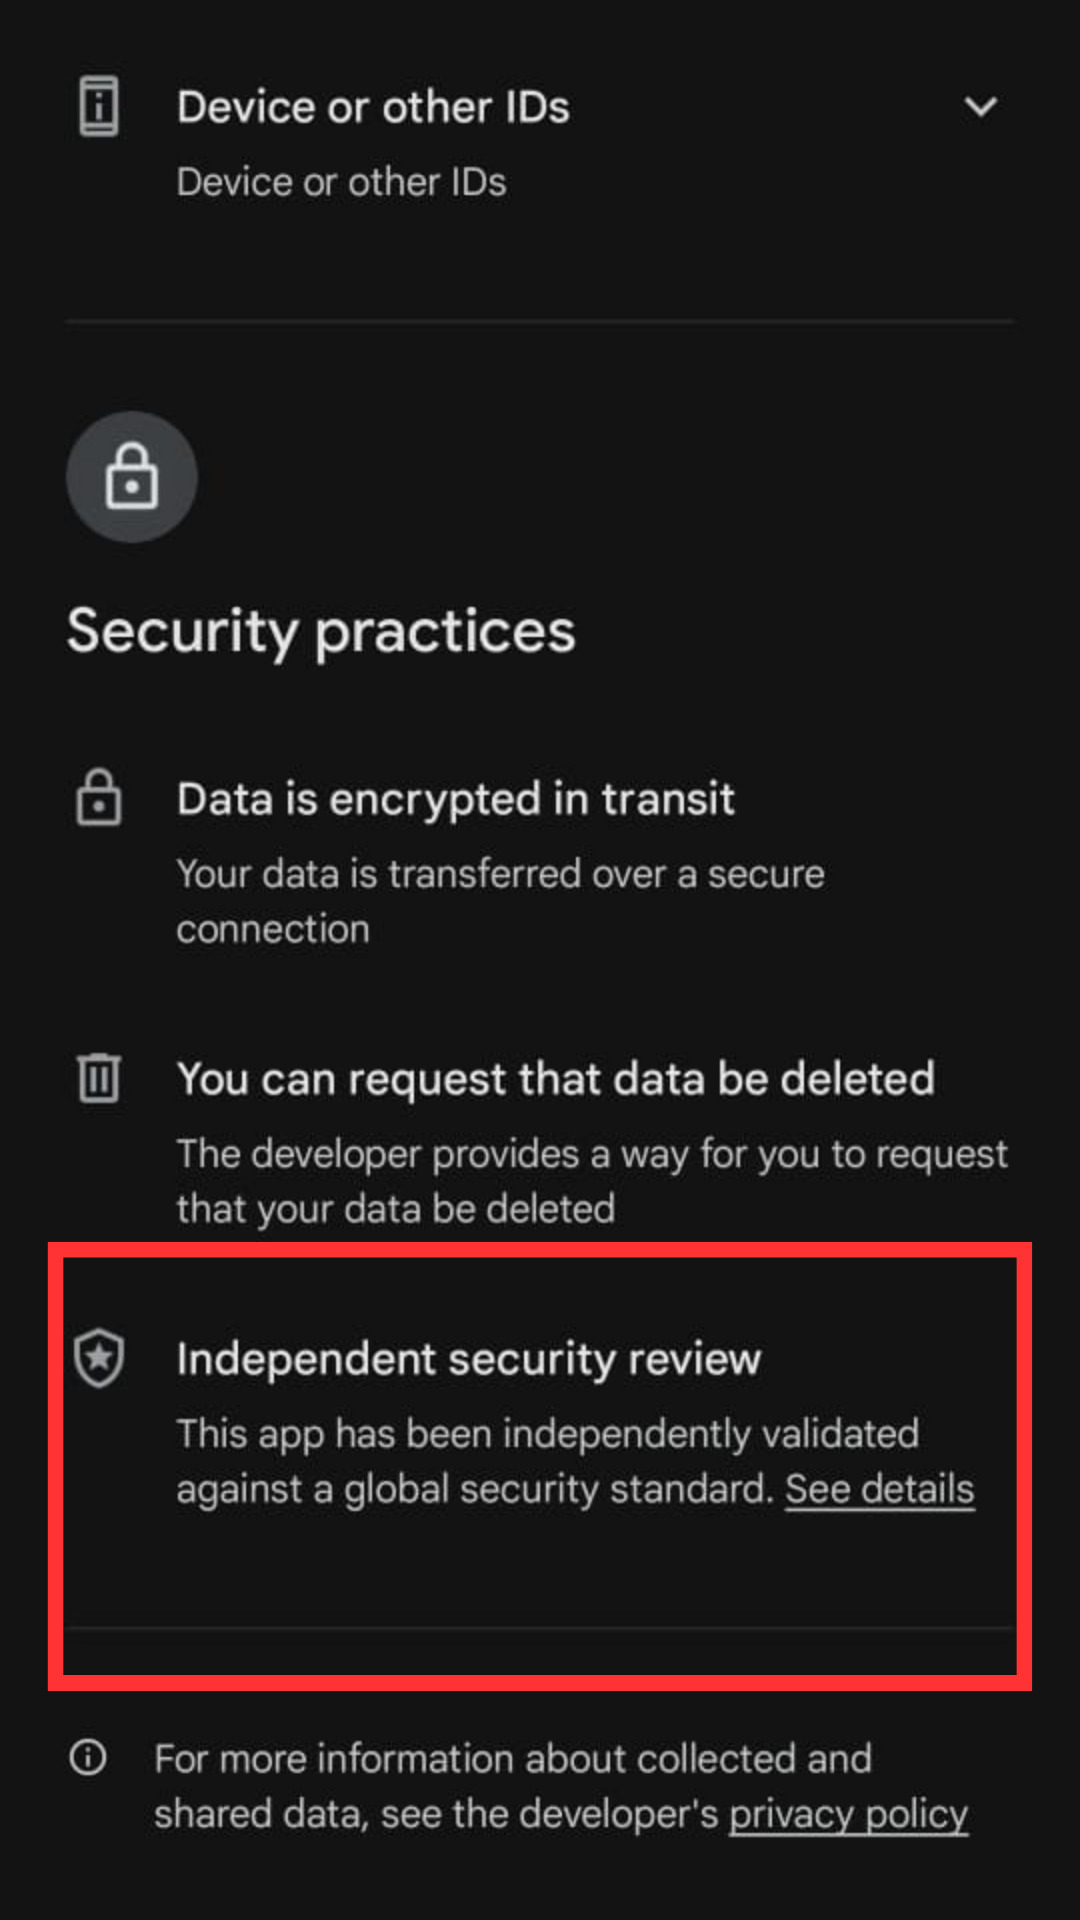This screenshot has width=1080, height=1920.
Task: Click the developer deletion request description
Action: [x=592, y=1181]
